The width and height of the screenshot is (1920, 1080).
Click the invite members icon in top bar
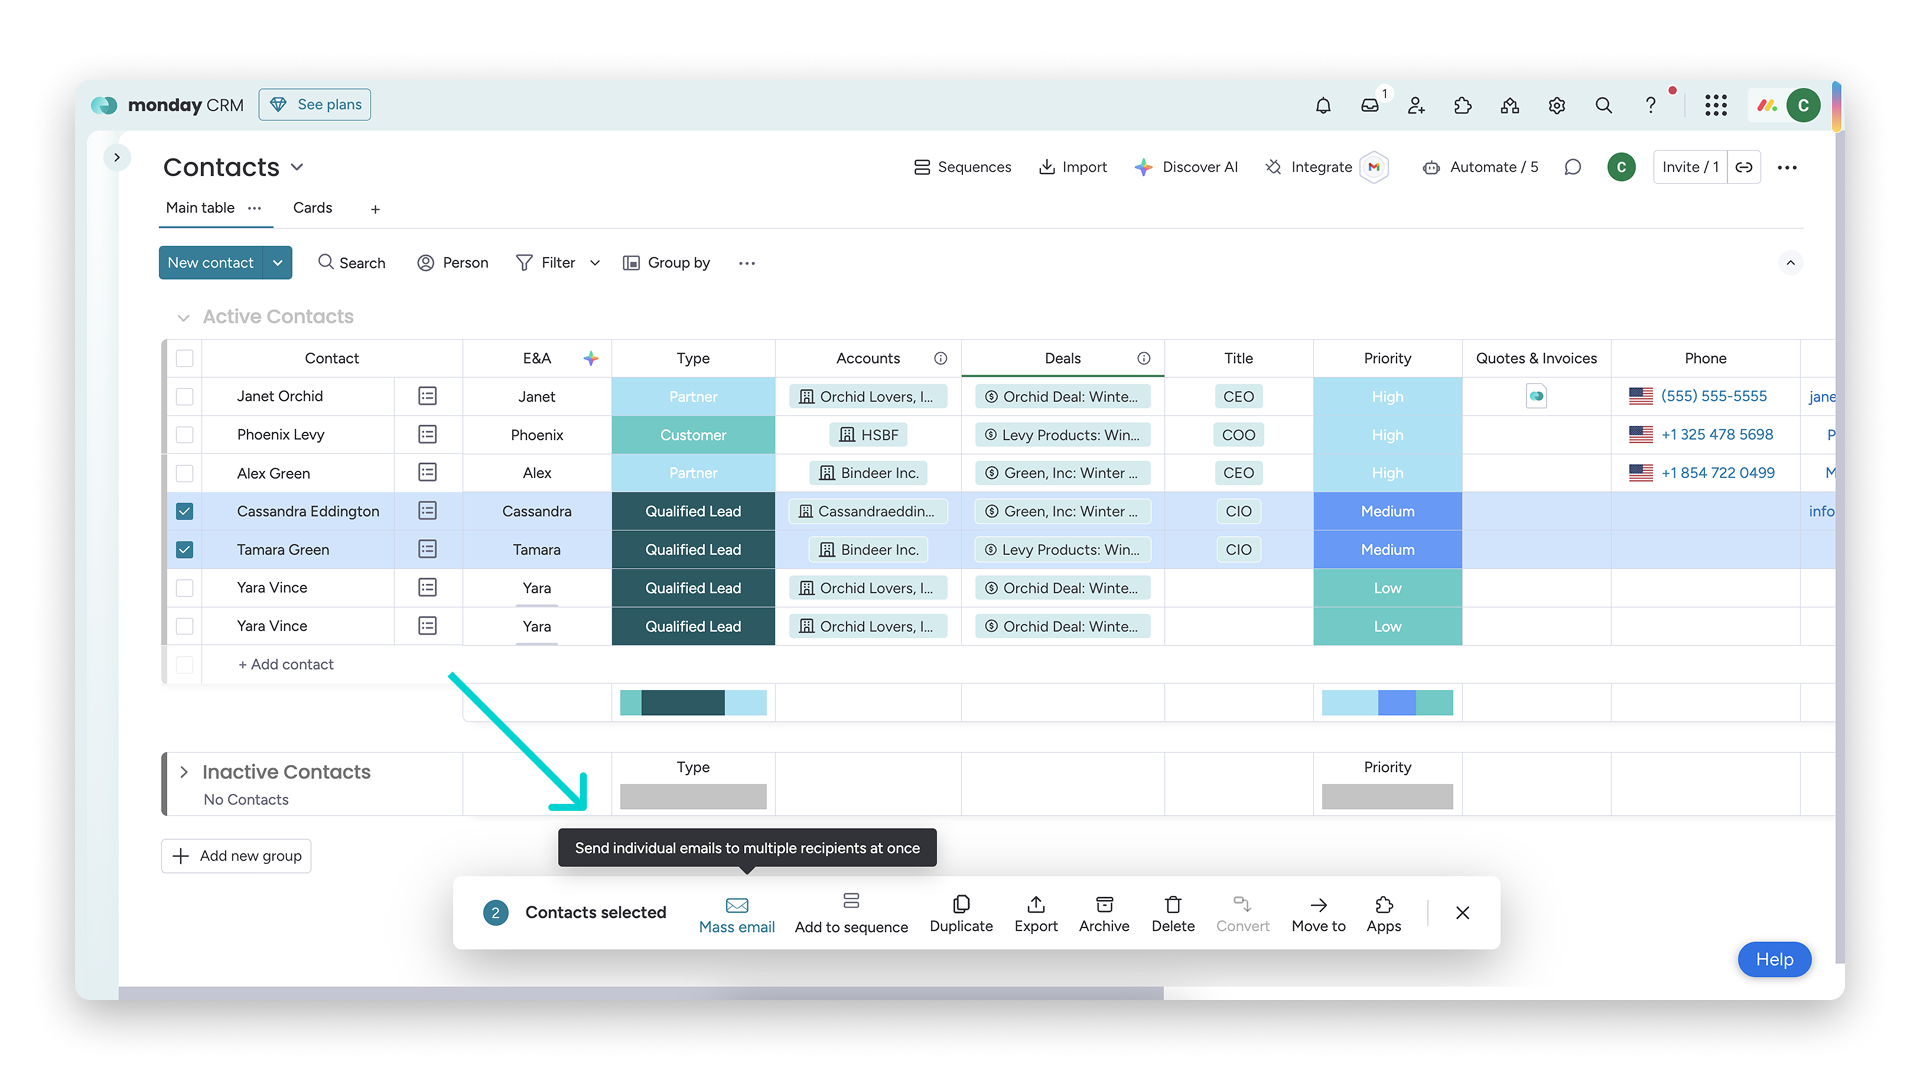pos(1416,105)
